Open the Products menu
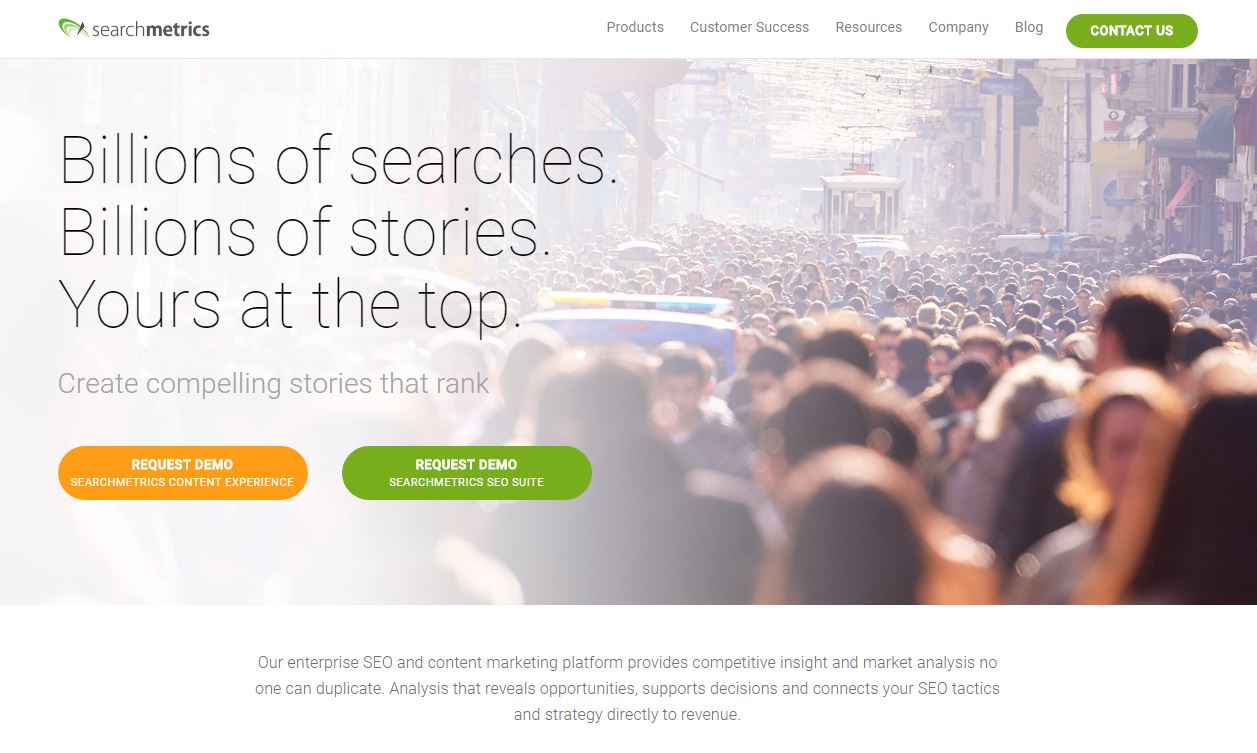 635,27
